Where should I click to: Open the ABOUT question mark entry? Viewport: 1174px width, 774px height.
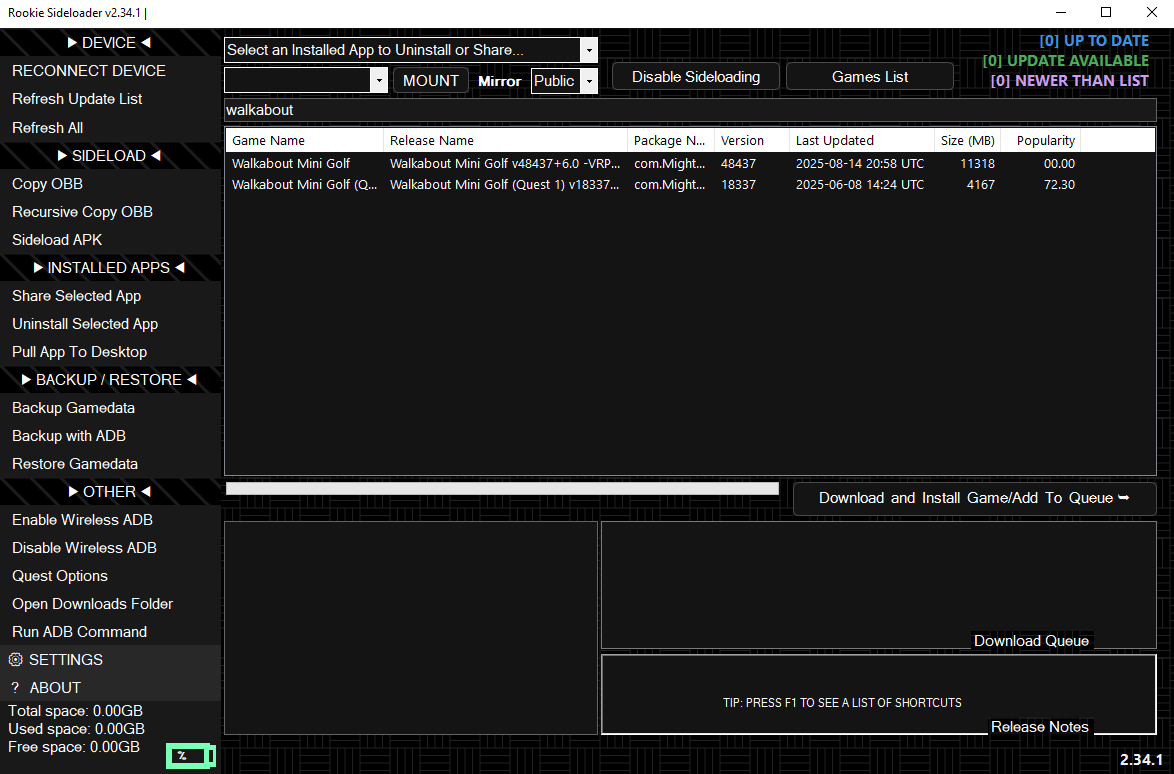tap(111, 687)
